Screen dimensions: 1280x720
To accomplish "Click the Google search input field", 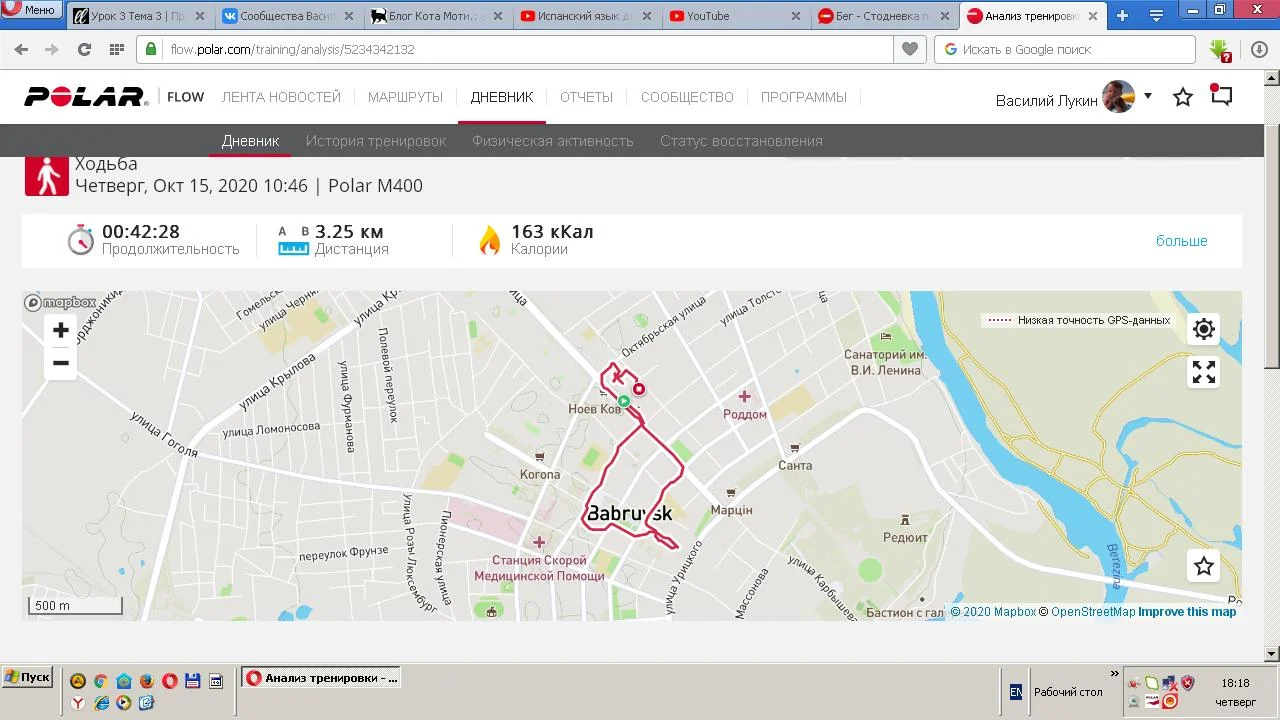I will [1065, 49].
